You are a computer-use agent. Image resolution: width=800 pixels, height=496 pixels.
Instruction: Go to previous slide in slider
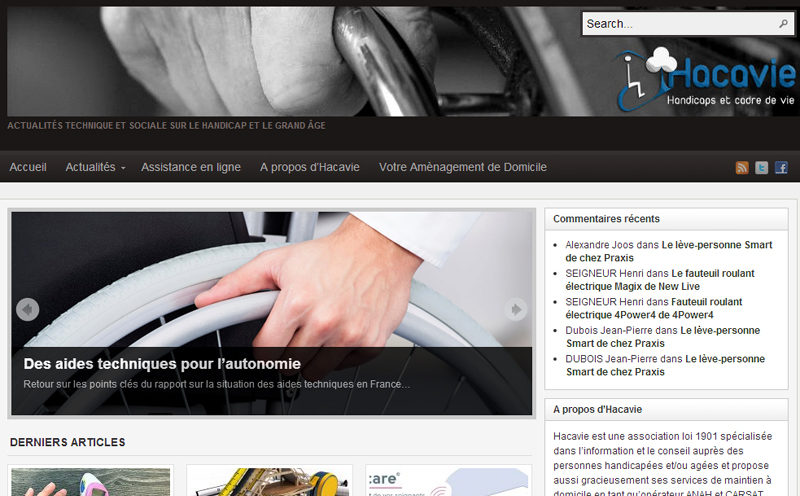28,309
